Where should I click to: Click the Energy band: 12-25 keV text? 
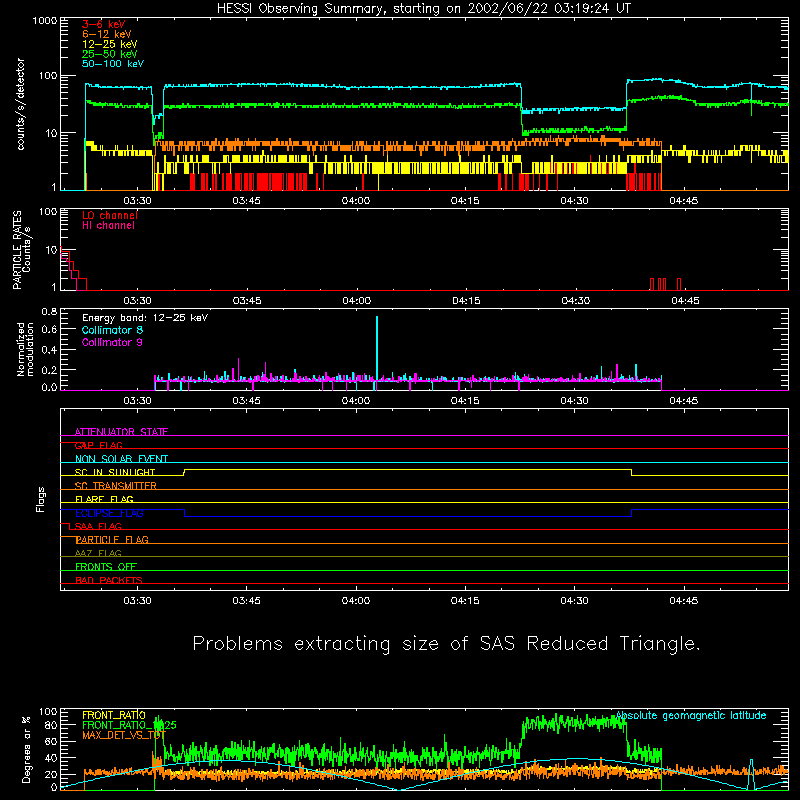(x=145, y=318)
